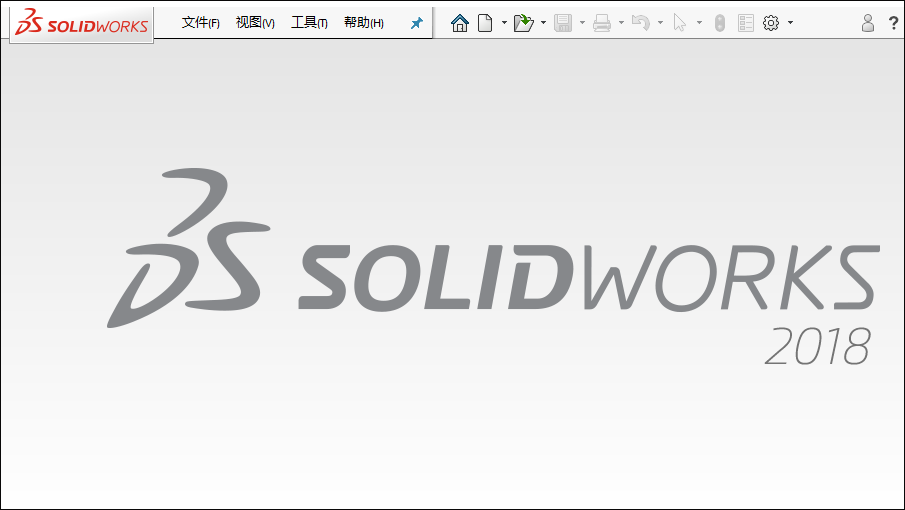Image resolution: width=905 pixels, height=510 pixels.
Task: Click the Rebuild traffic light icon
Action: tap(720, 23)
